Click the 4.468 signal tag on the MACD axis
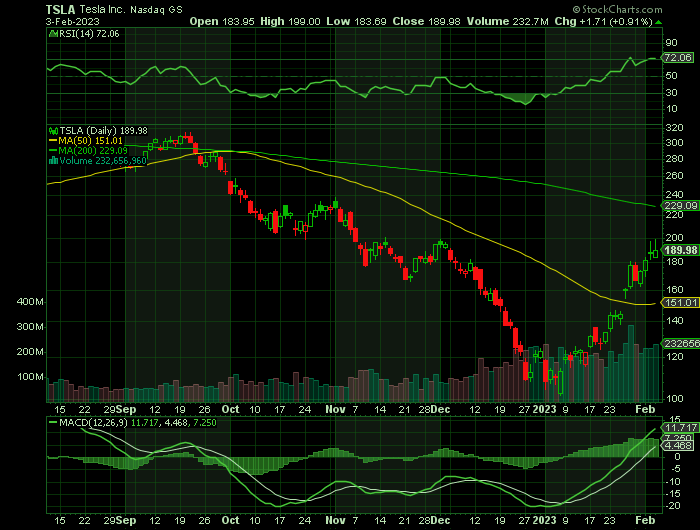Screen dimensions: 700x530 point(679,446)
